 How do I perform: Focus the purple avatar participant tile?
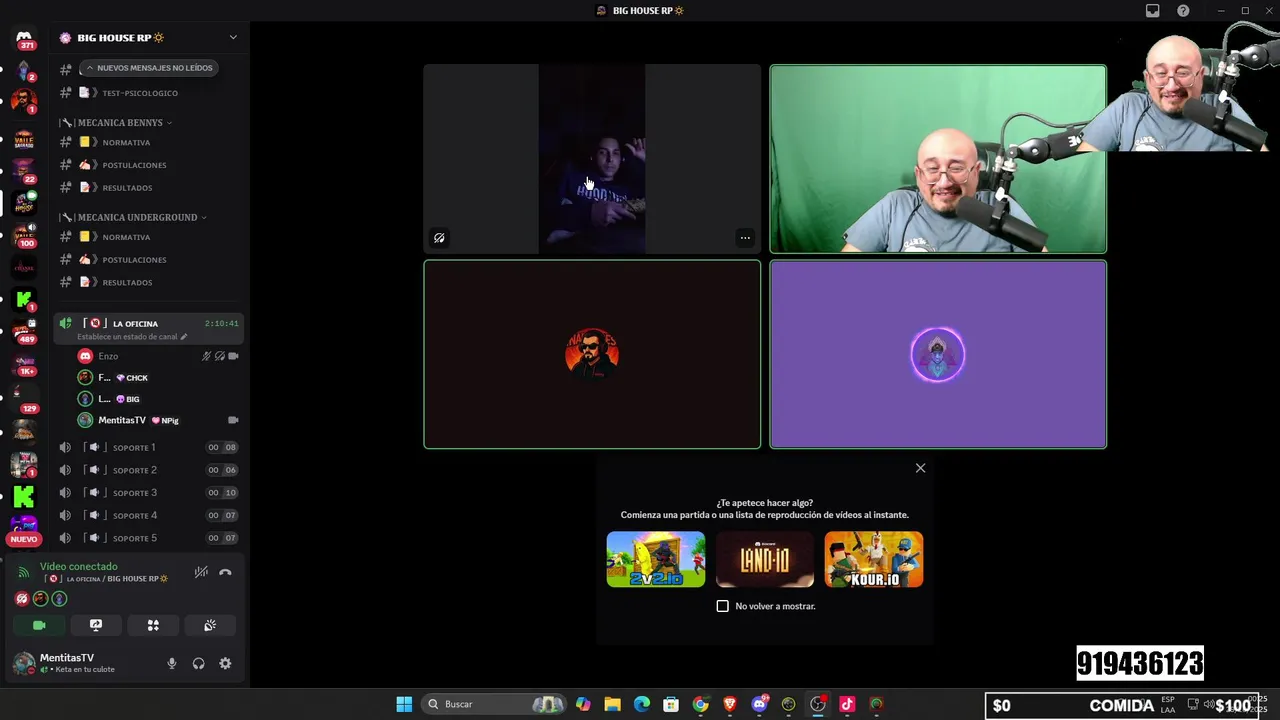pyautogui.click(x=938, y=354)
